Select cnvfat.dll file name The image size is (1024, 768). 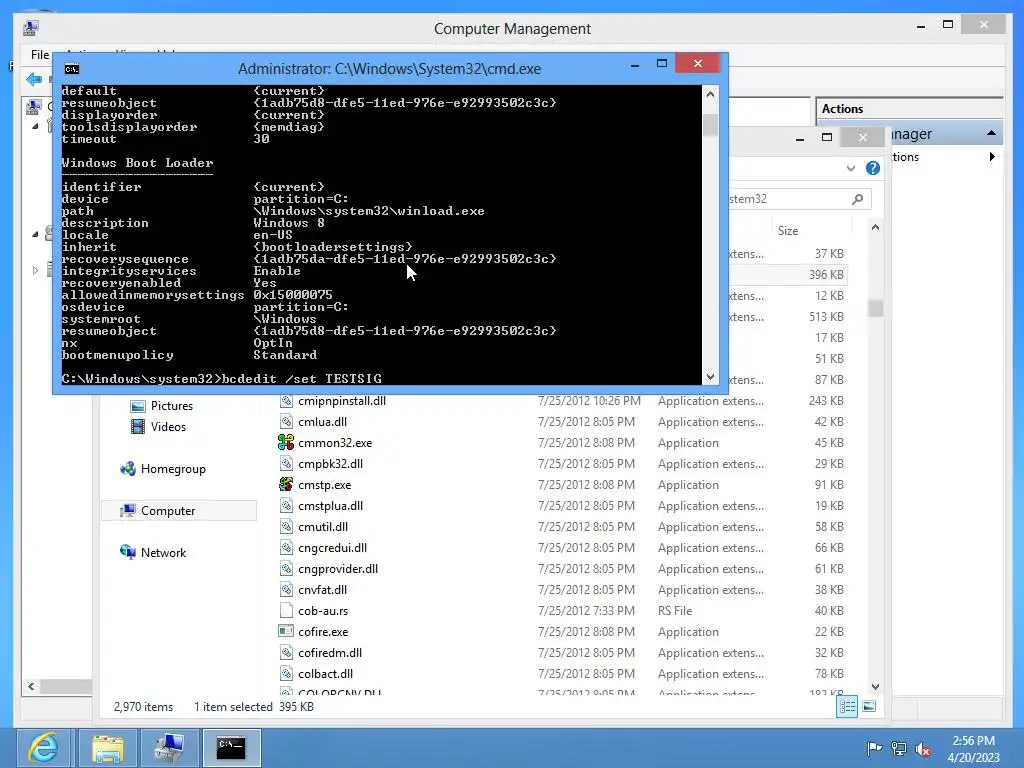click(323, 590)
